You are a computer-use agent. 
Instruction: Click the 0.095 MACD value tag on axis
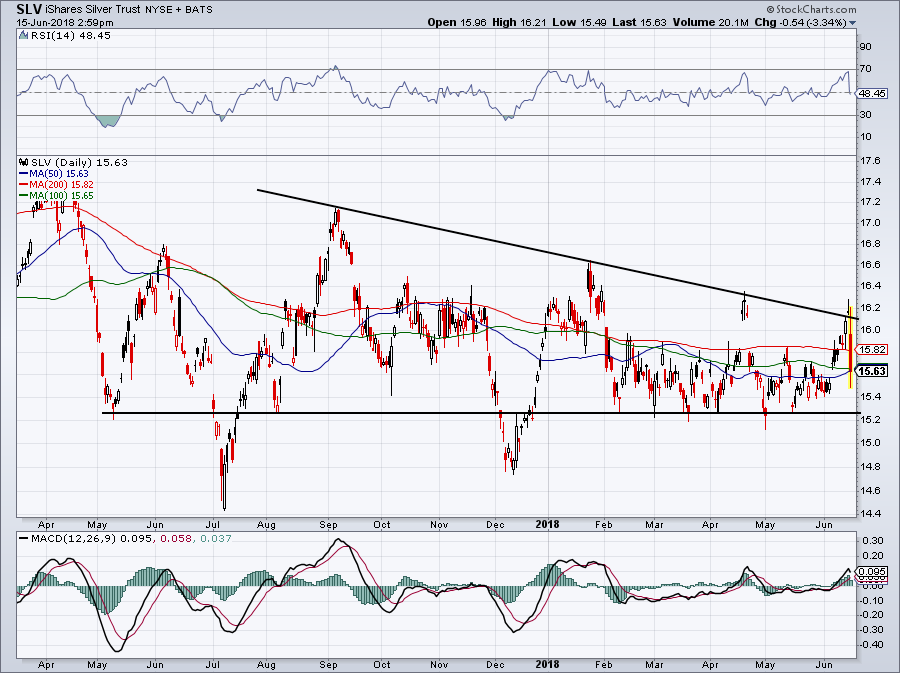pyautogui.click(x=871, y=571)
